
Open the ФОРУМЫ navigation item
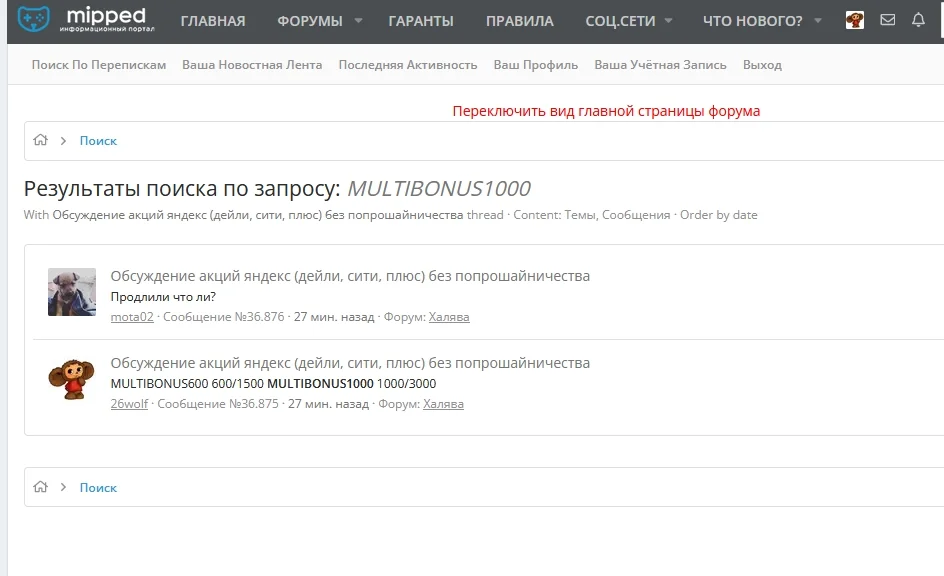tap(309, 21)
